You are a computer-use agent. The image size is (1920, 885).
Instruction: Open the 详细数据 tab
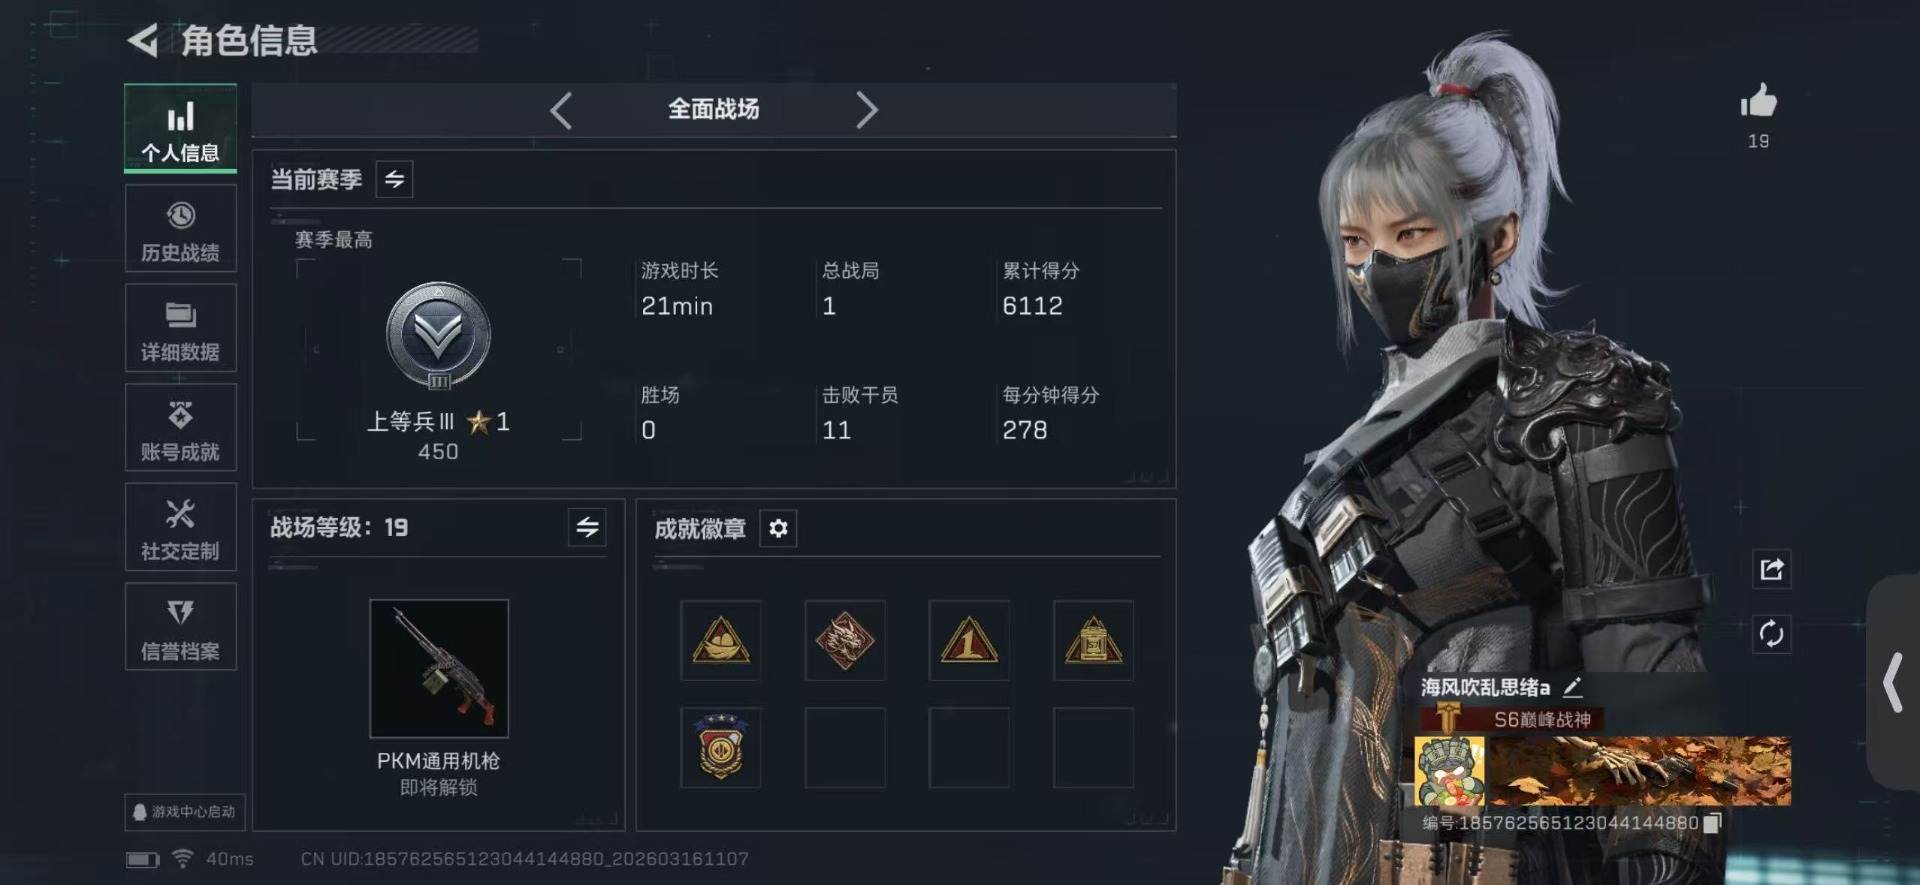coord(181,328)
